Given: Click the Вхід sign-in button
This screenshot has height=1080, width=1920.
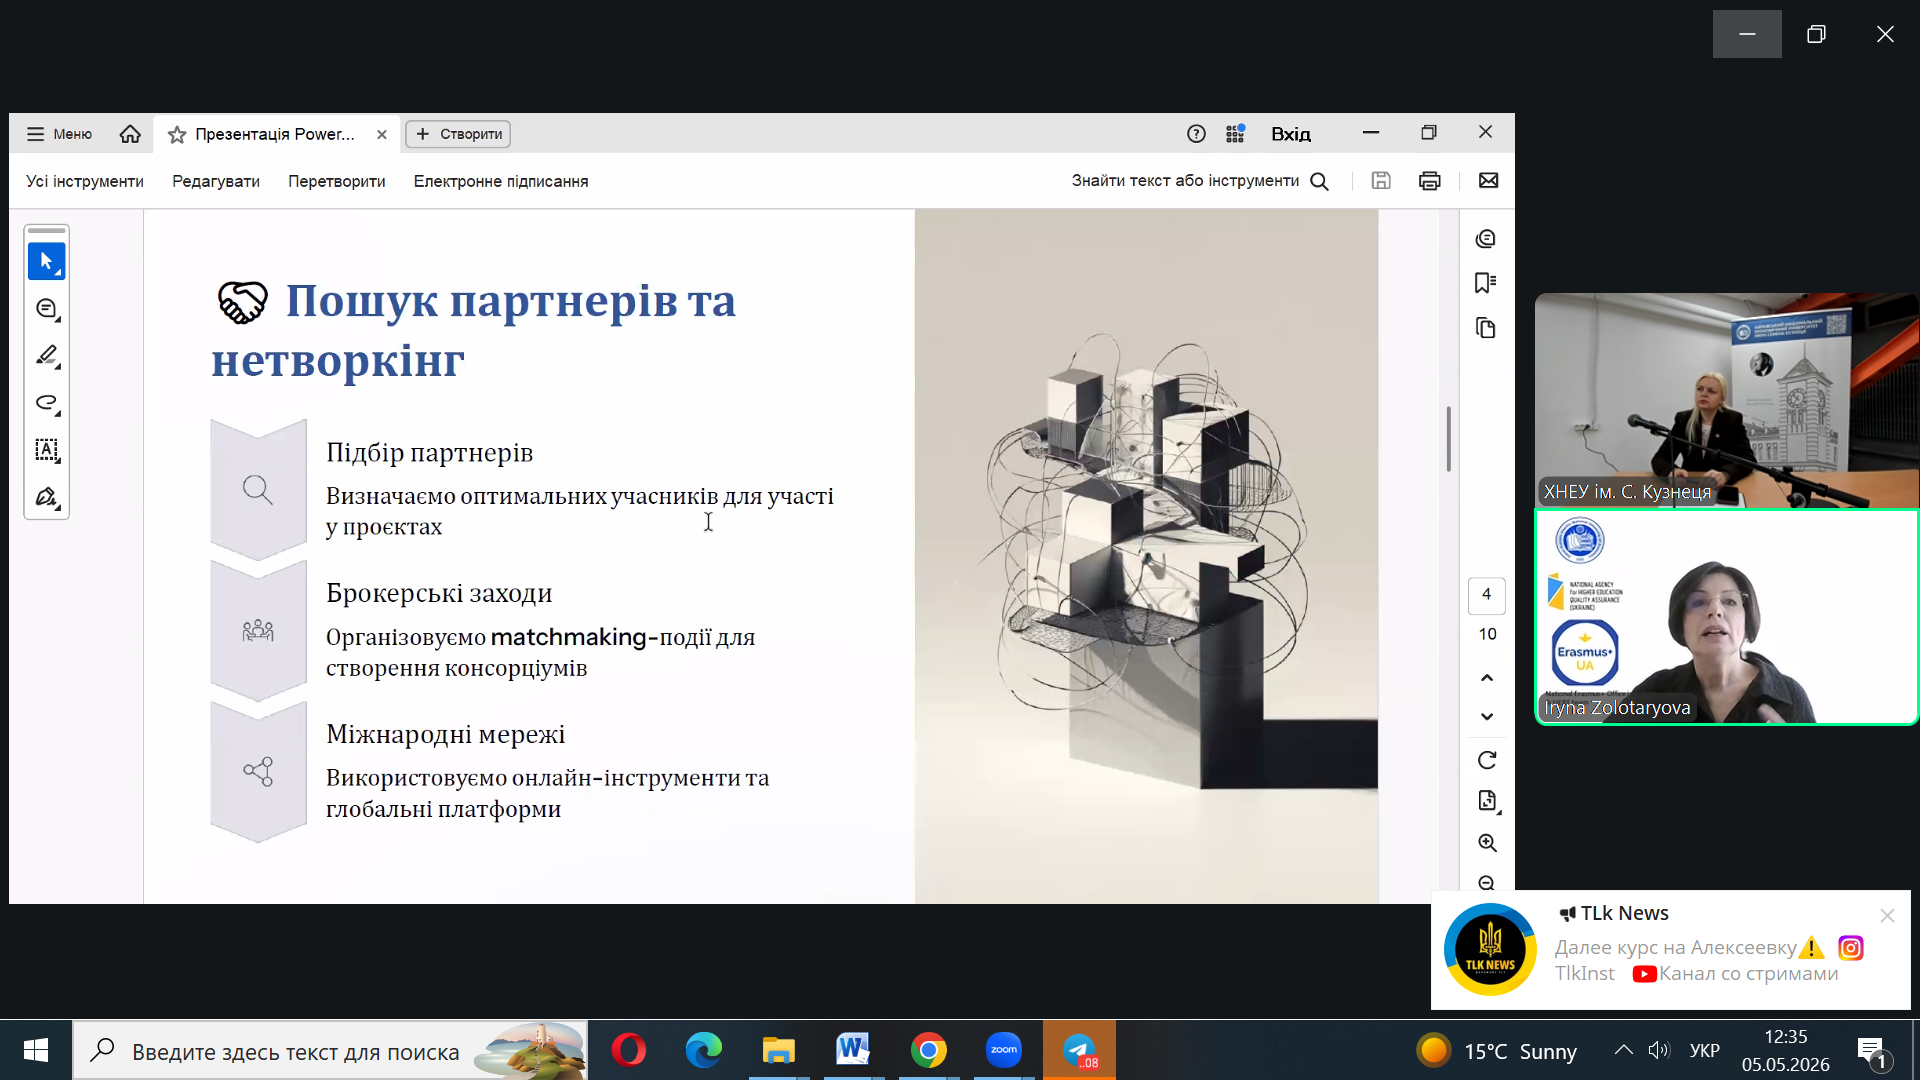Looking at the screenshot, I should pyautogui.click(x=1291, y=134).
